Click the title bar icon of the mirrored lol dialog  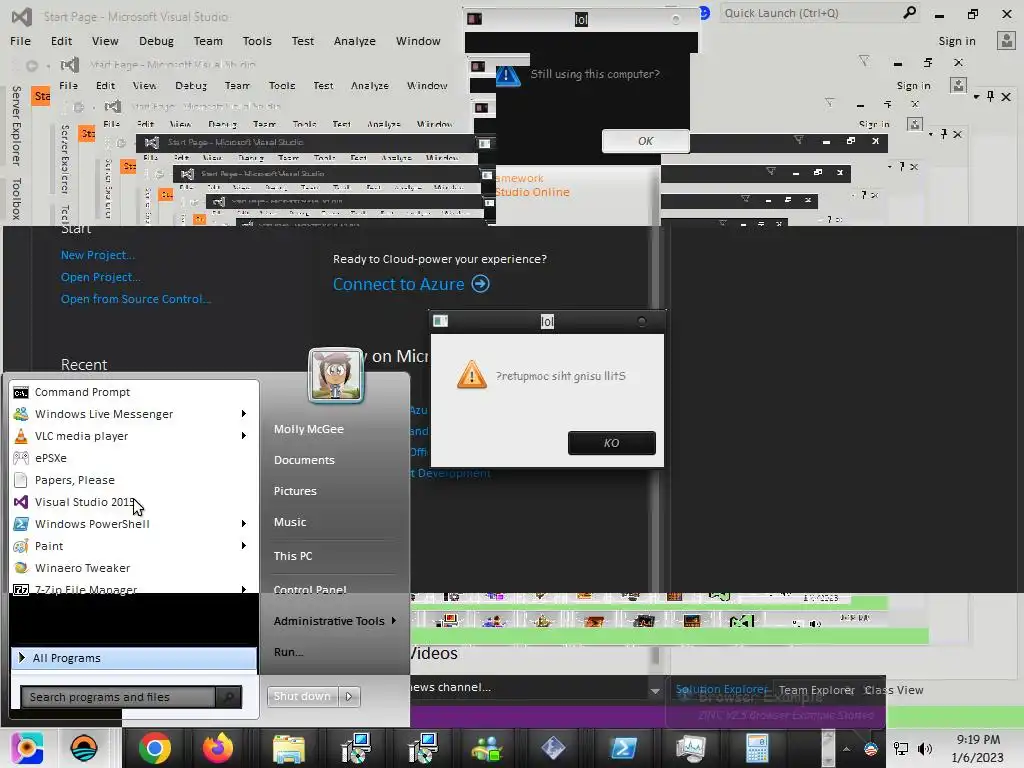click(x=441, y=321)
